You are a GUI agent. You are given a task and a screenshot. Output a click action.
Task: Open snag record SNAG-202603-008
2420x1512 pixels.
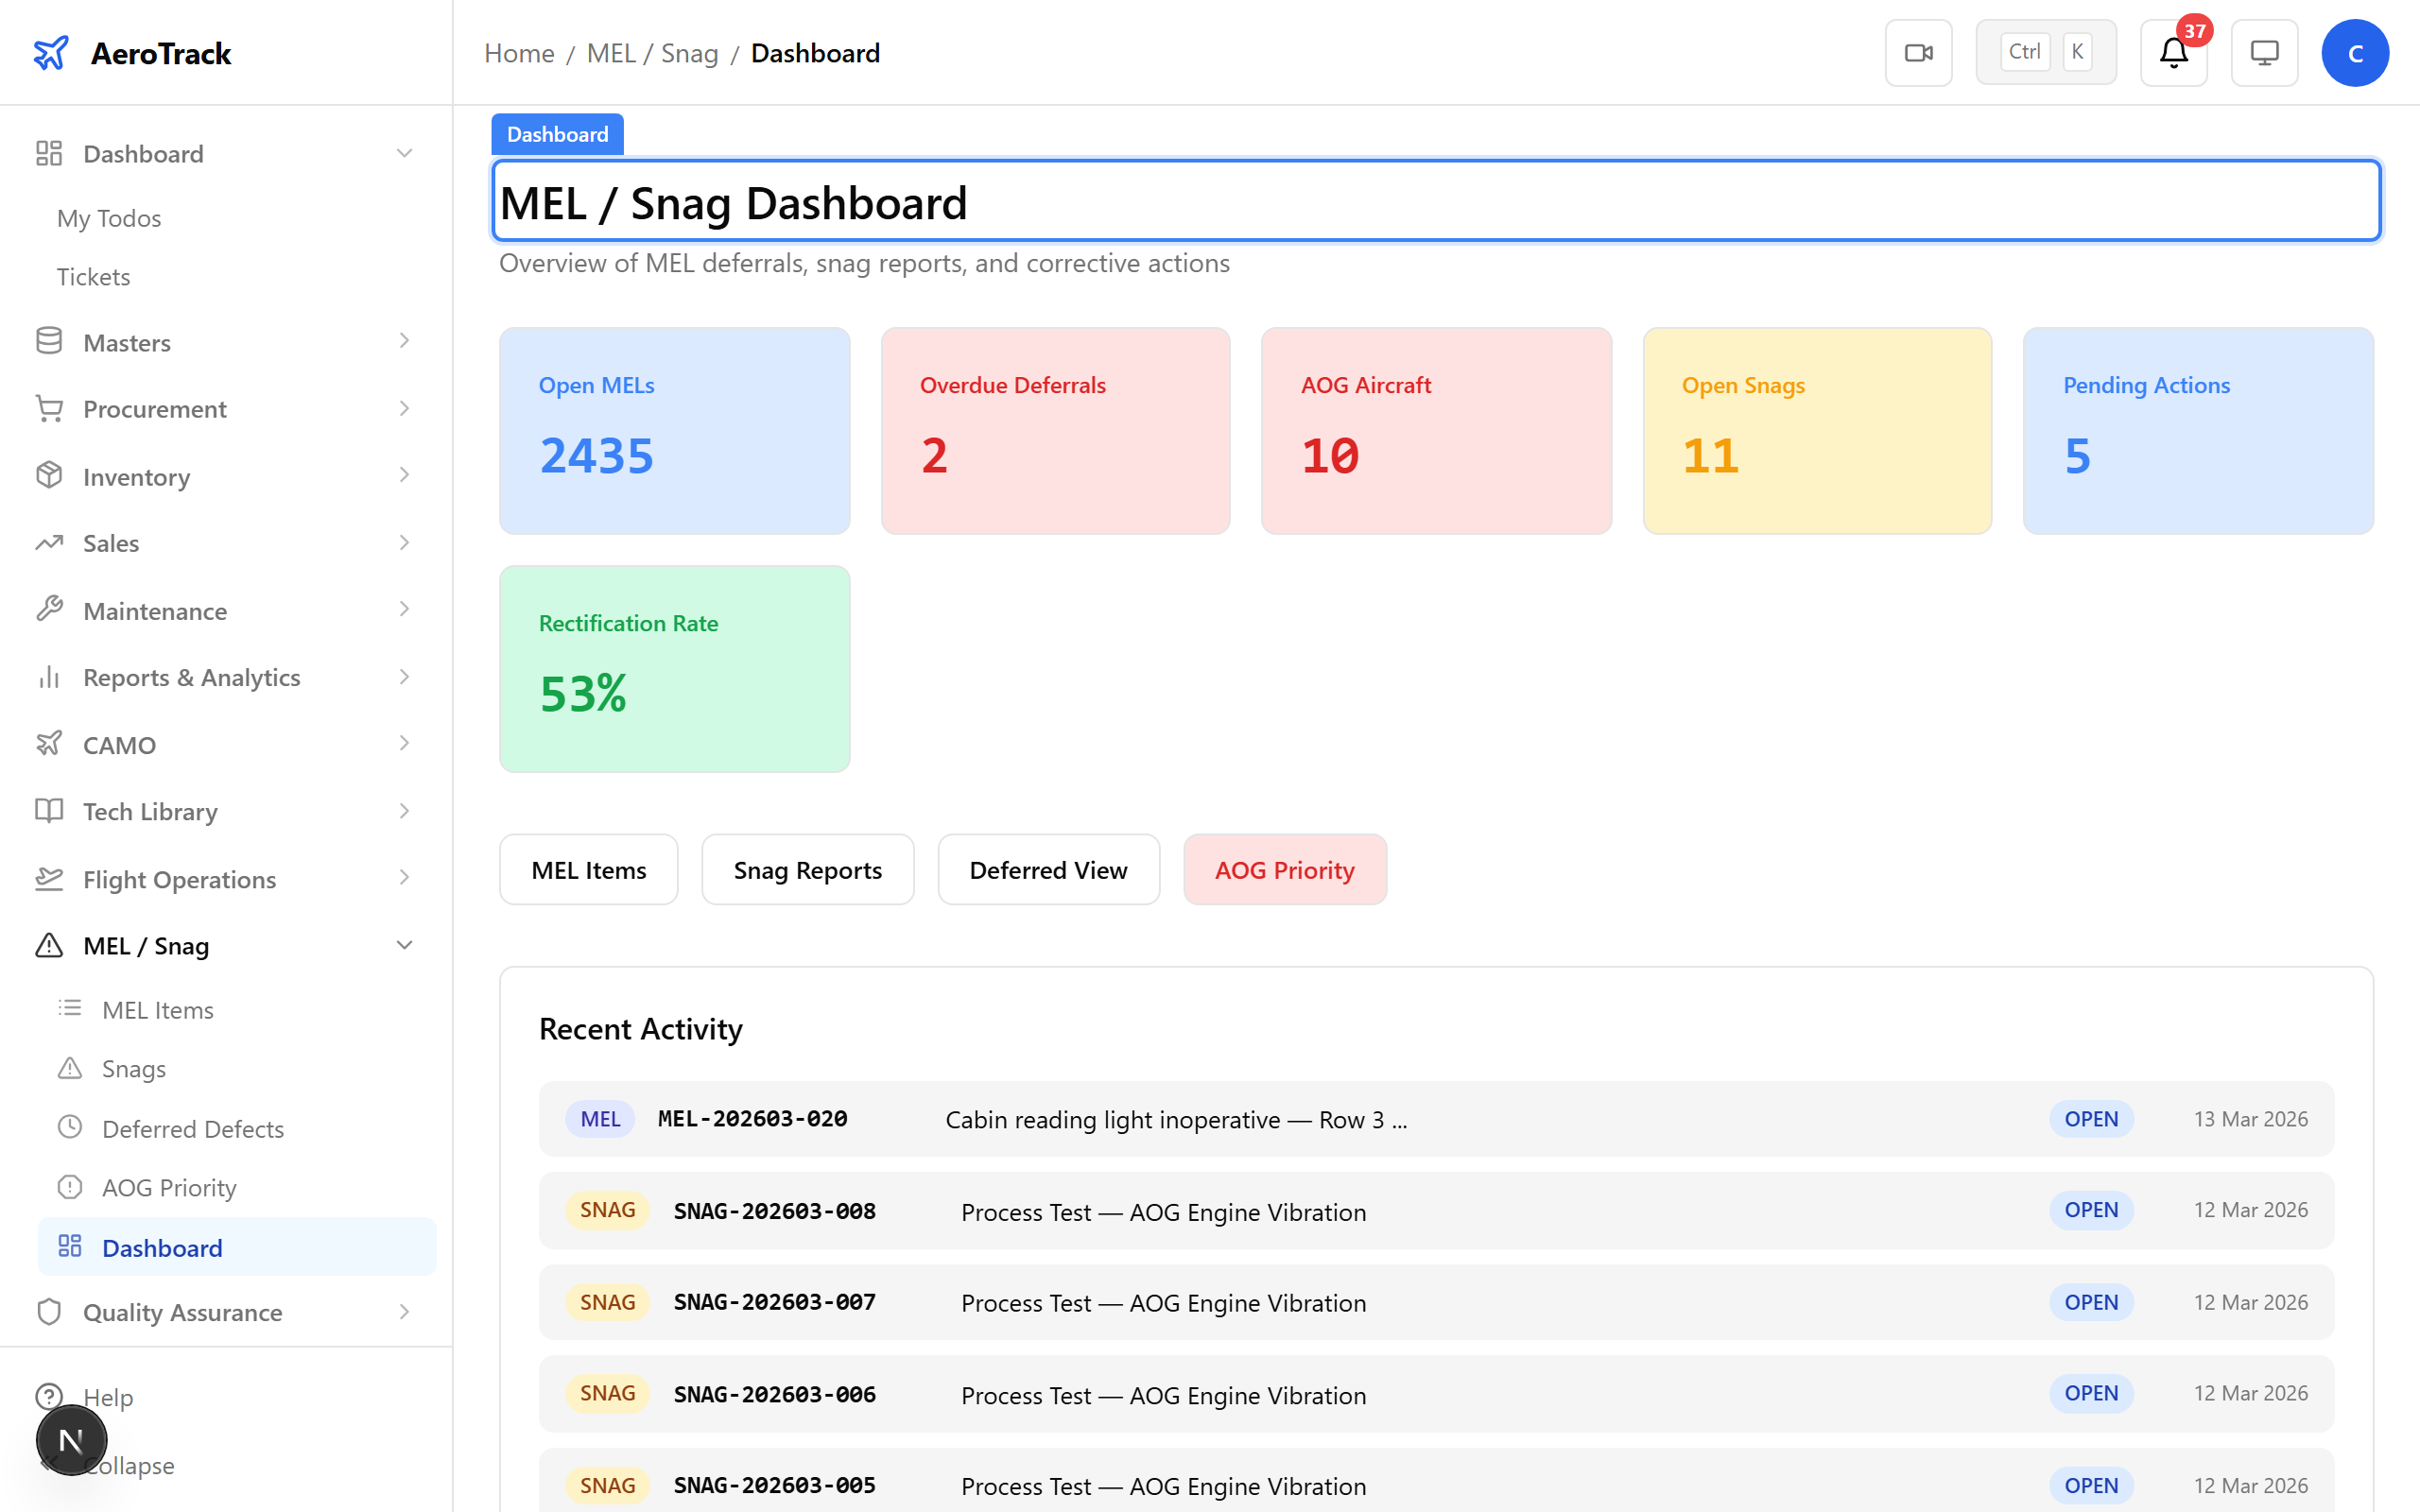pos(773,1210)
